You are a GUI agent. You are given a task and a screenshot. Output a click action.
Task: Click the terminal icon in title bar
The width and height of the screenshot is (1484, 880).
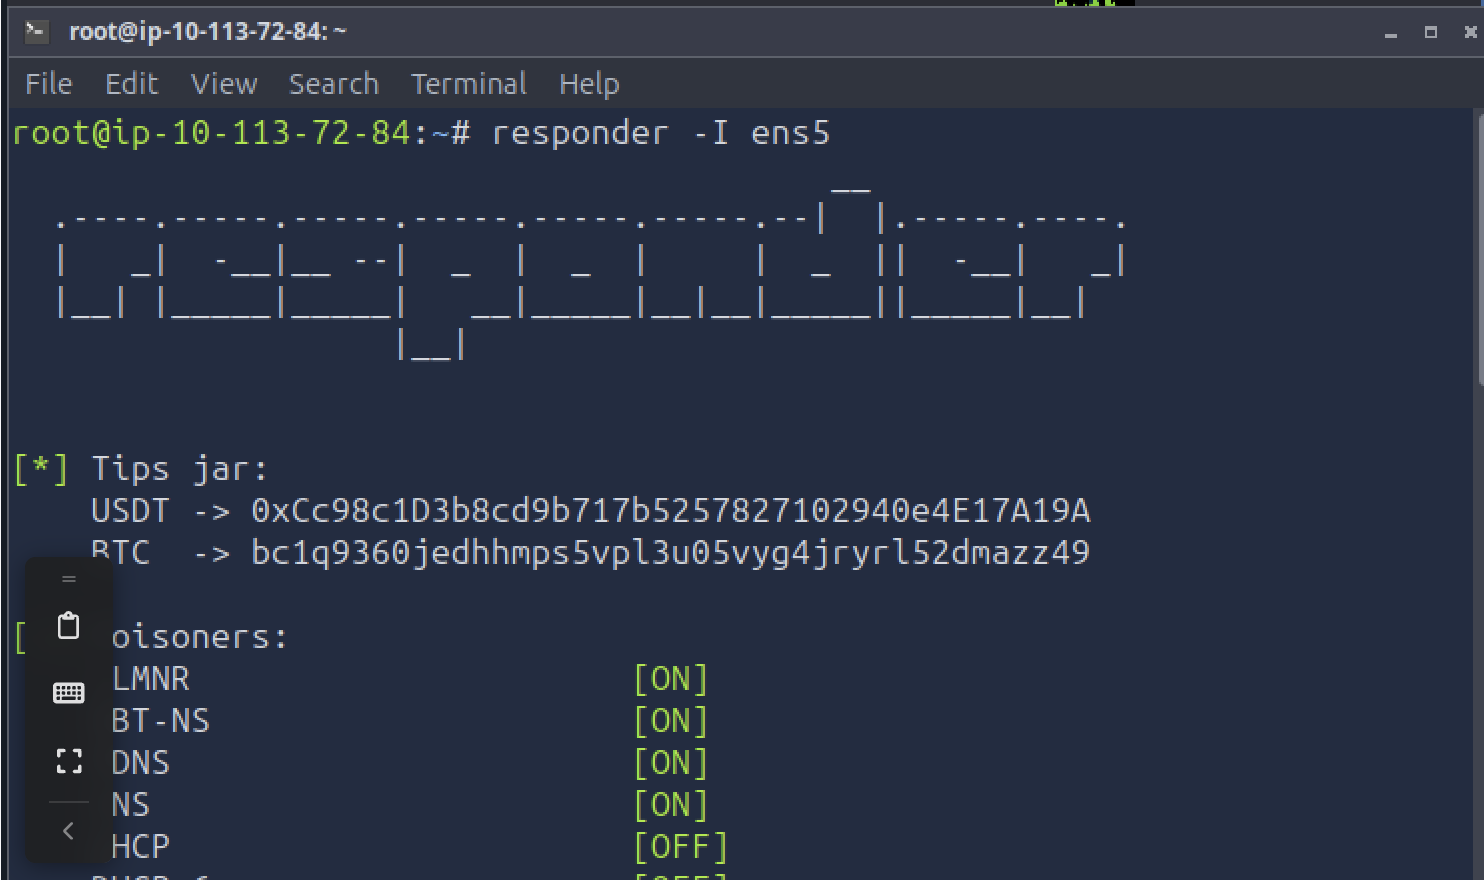(x=36, y=32)
